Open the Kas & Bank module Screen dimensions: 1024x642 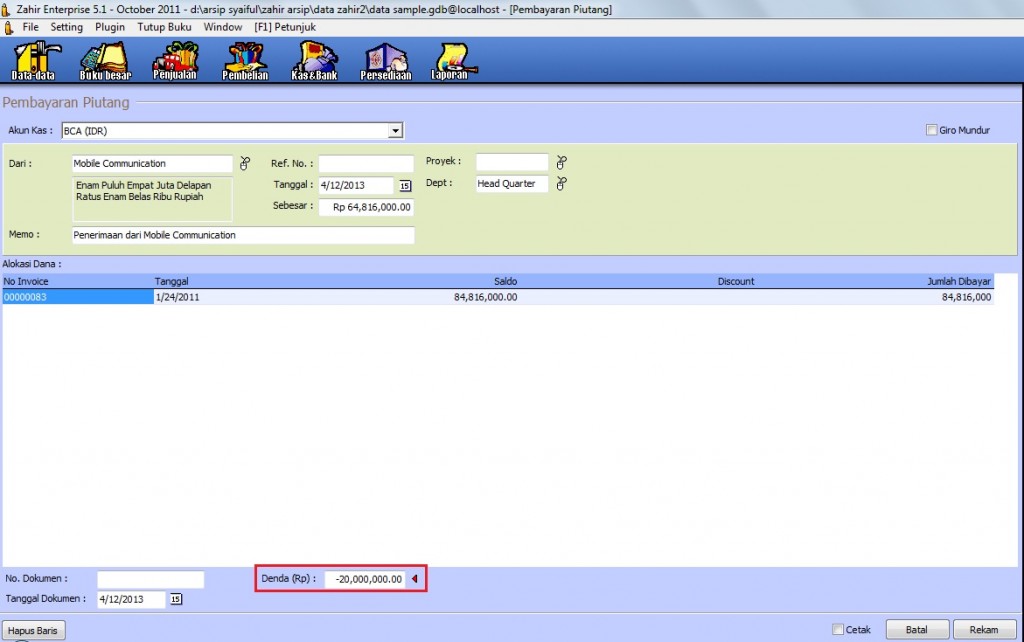(314, 60)
